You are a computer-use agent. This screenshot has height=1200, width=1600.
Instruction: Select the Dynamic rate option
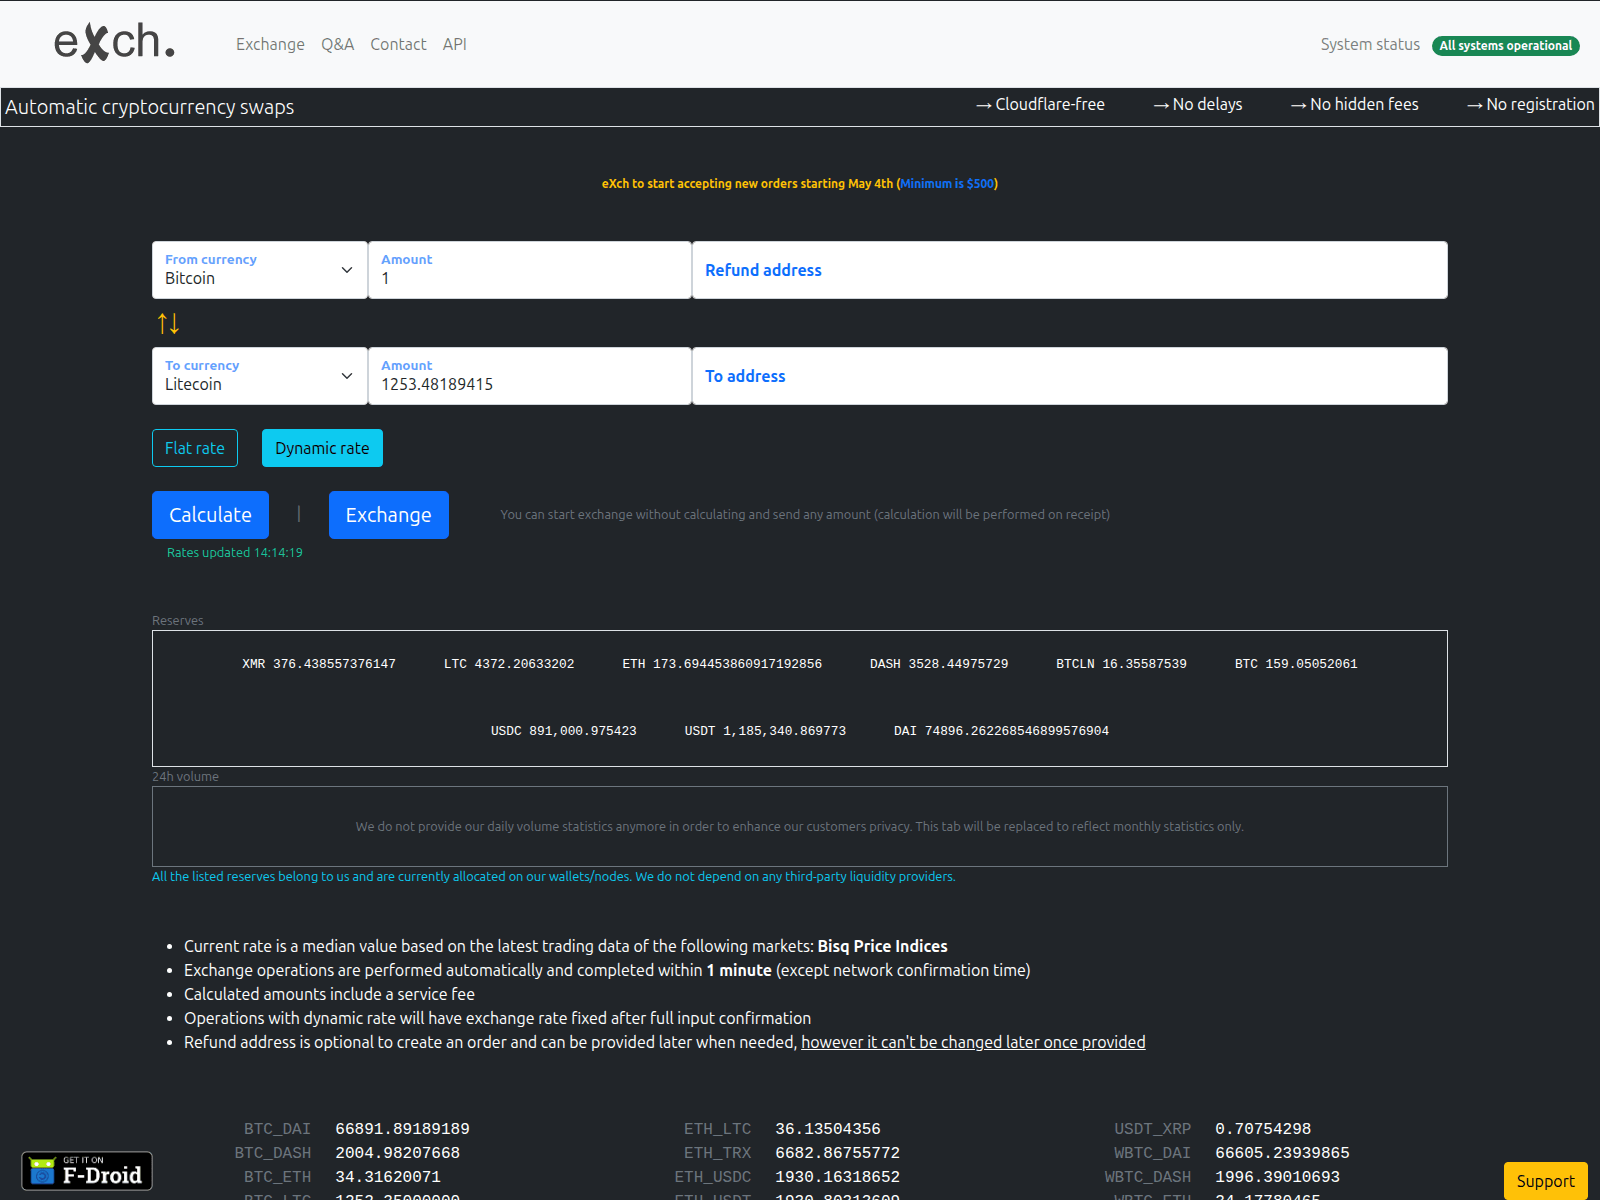click(x=322, y=448)
